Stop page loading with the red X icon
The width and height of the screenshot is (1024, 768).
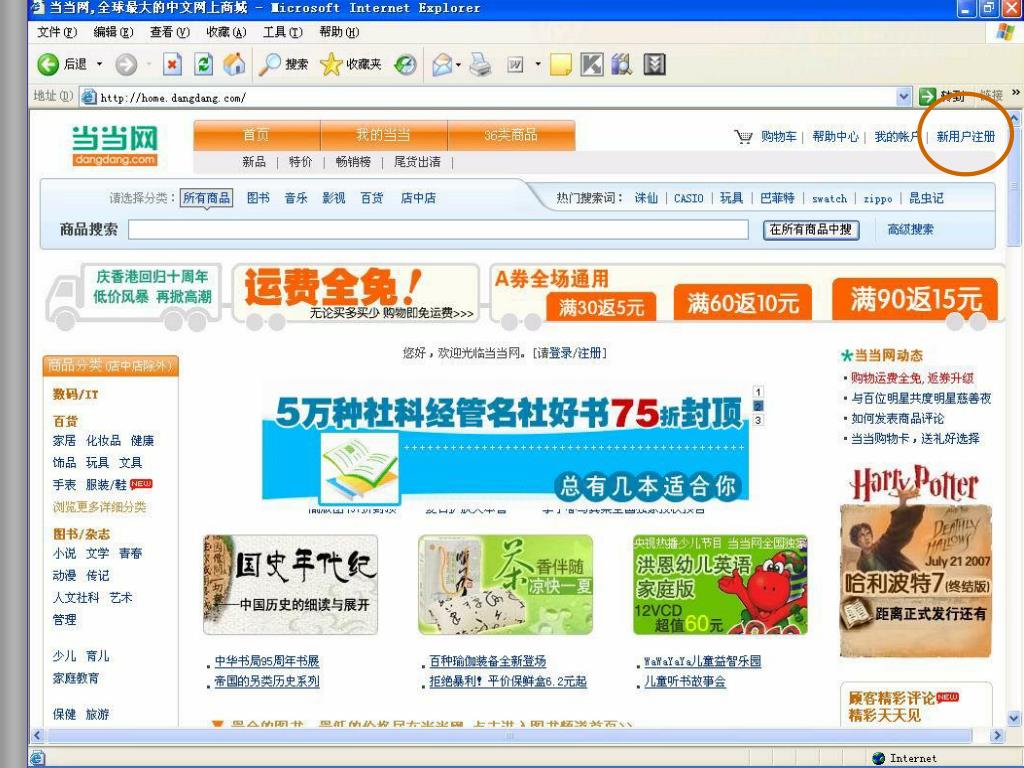coord(172,64)
